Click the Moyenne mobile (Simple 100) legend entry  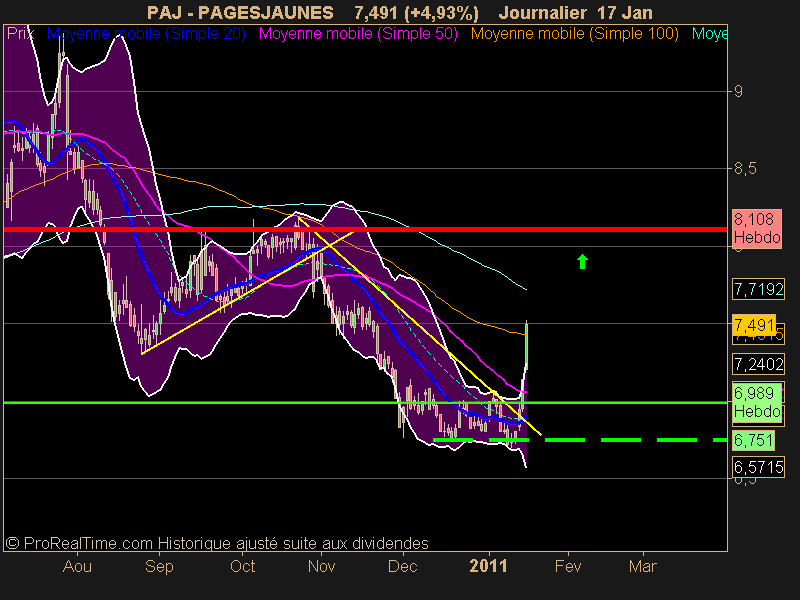[575, 34]
